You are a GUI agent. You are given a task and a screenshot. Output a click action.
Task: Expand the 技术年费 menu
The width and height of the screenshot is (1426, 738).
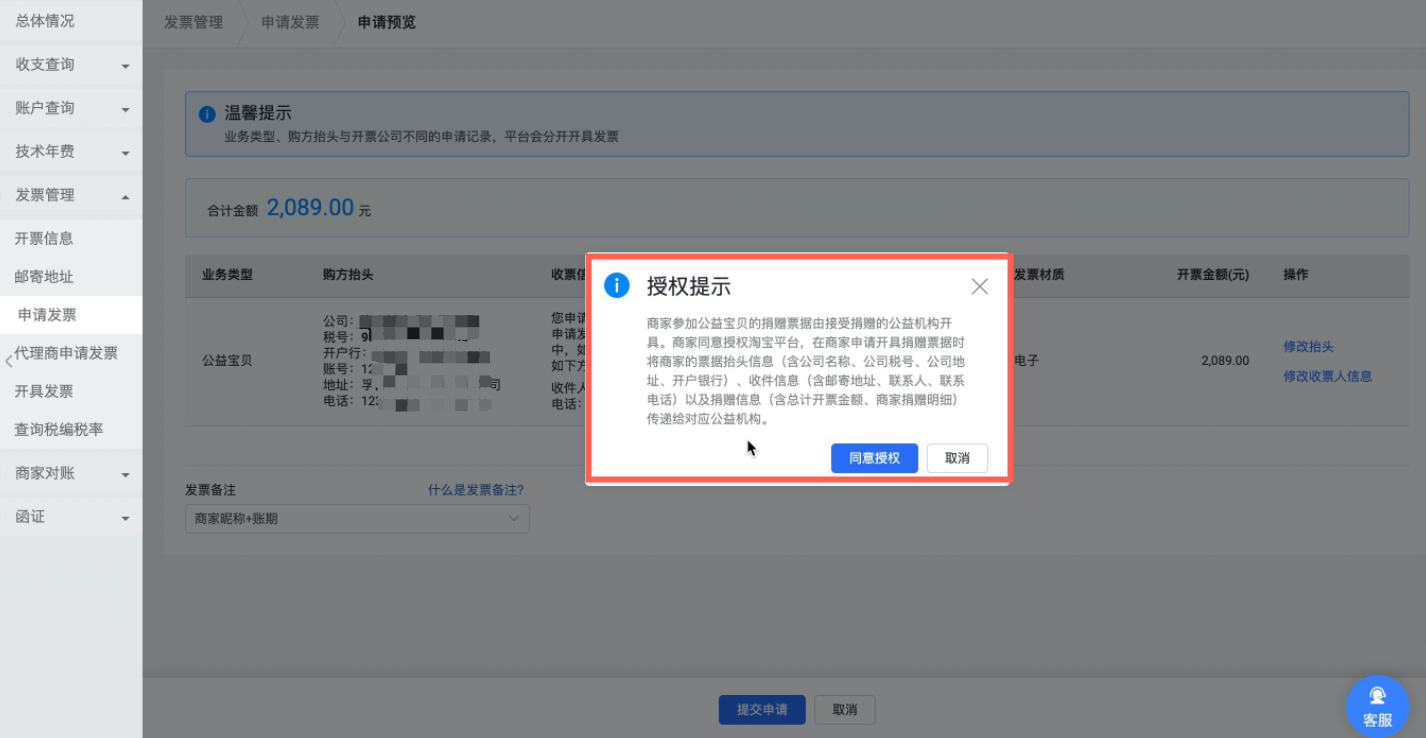(71, 152)
